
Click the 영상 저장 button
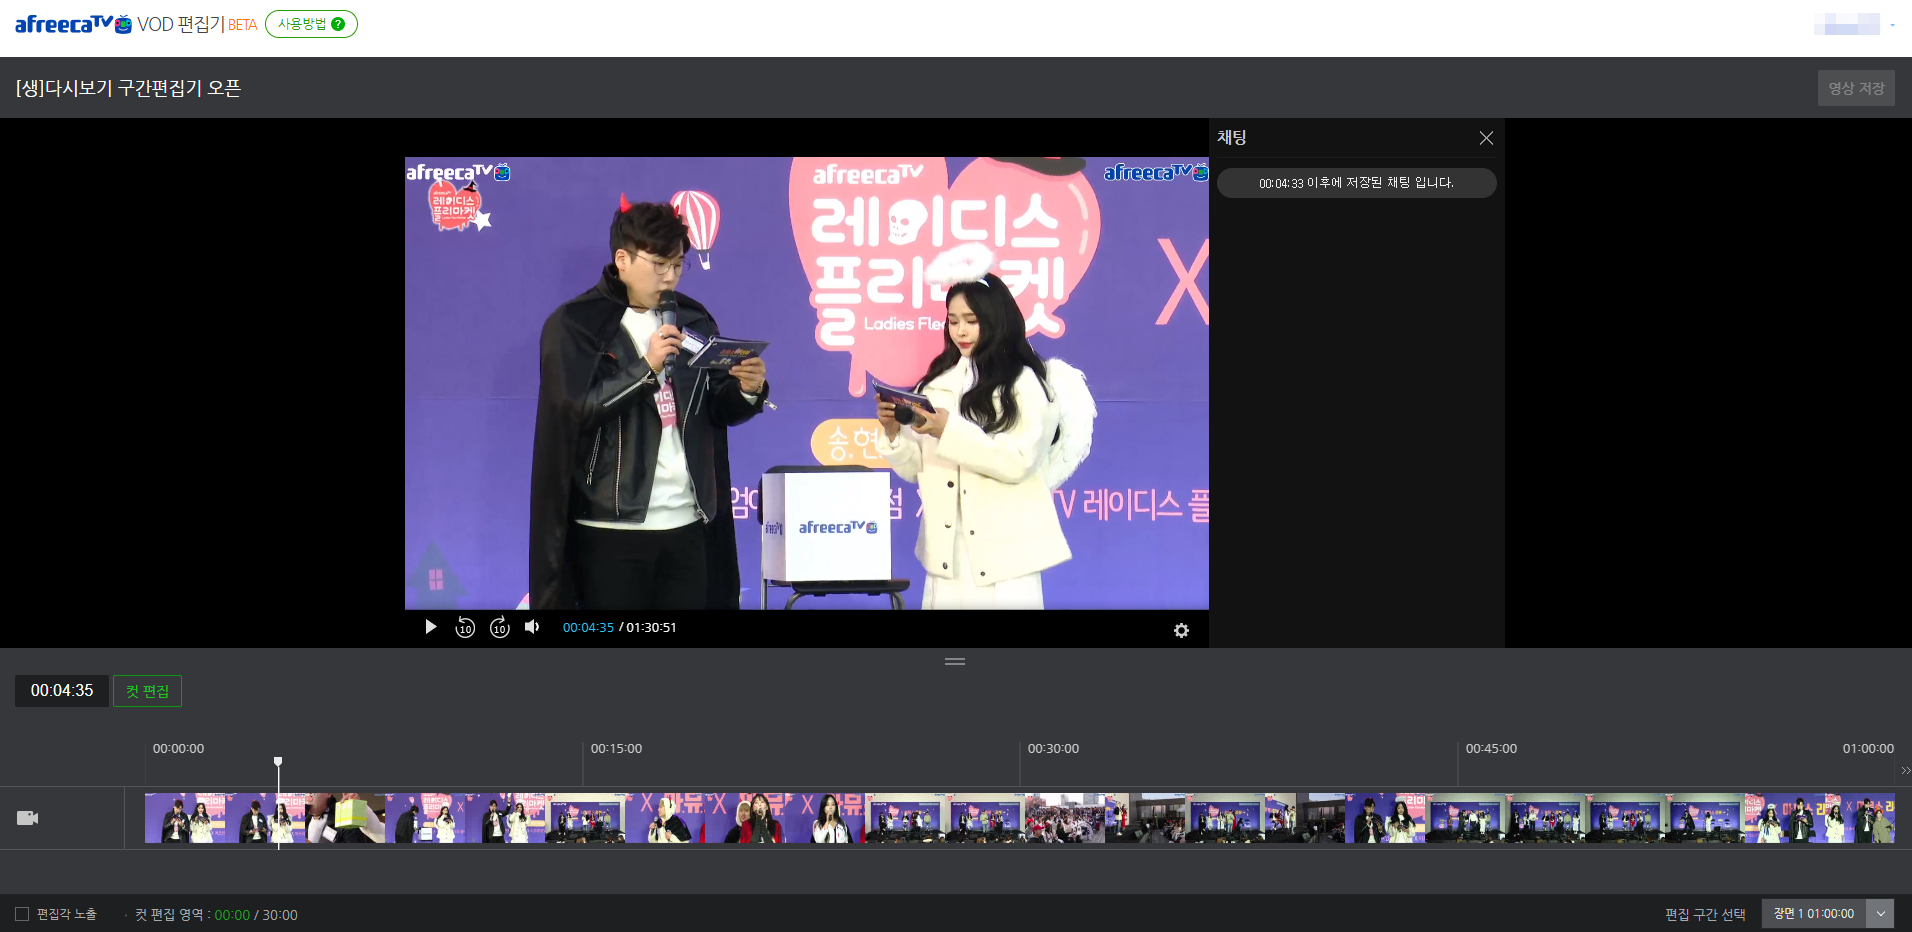[1856, 88]
